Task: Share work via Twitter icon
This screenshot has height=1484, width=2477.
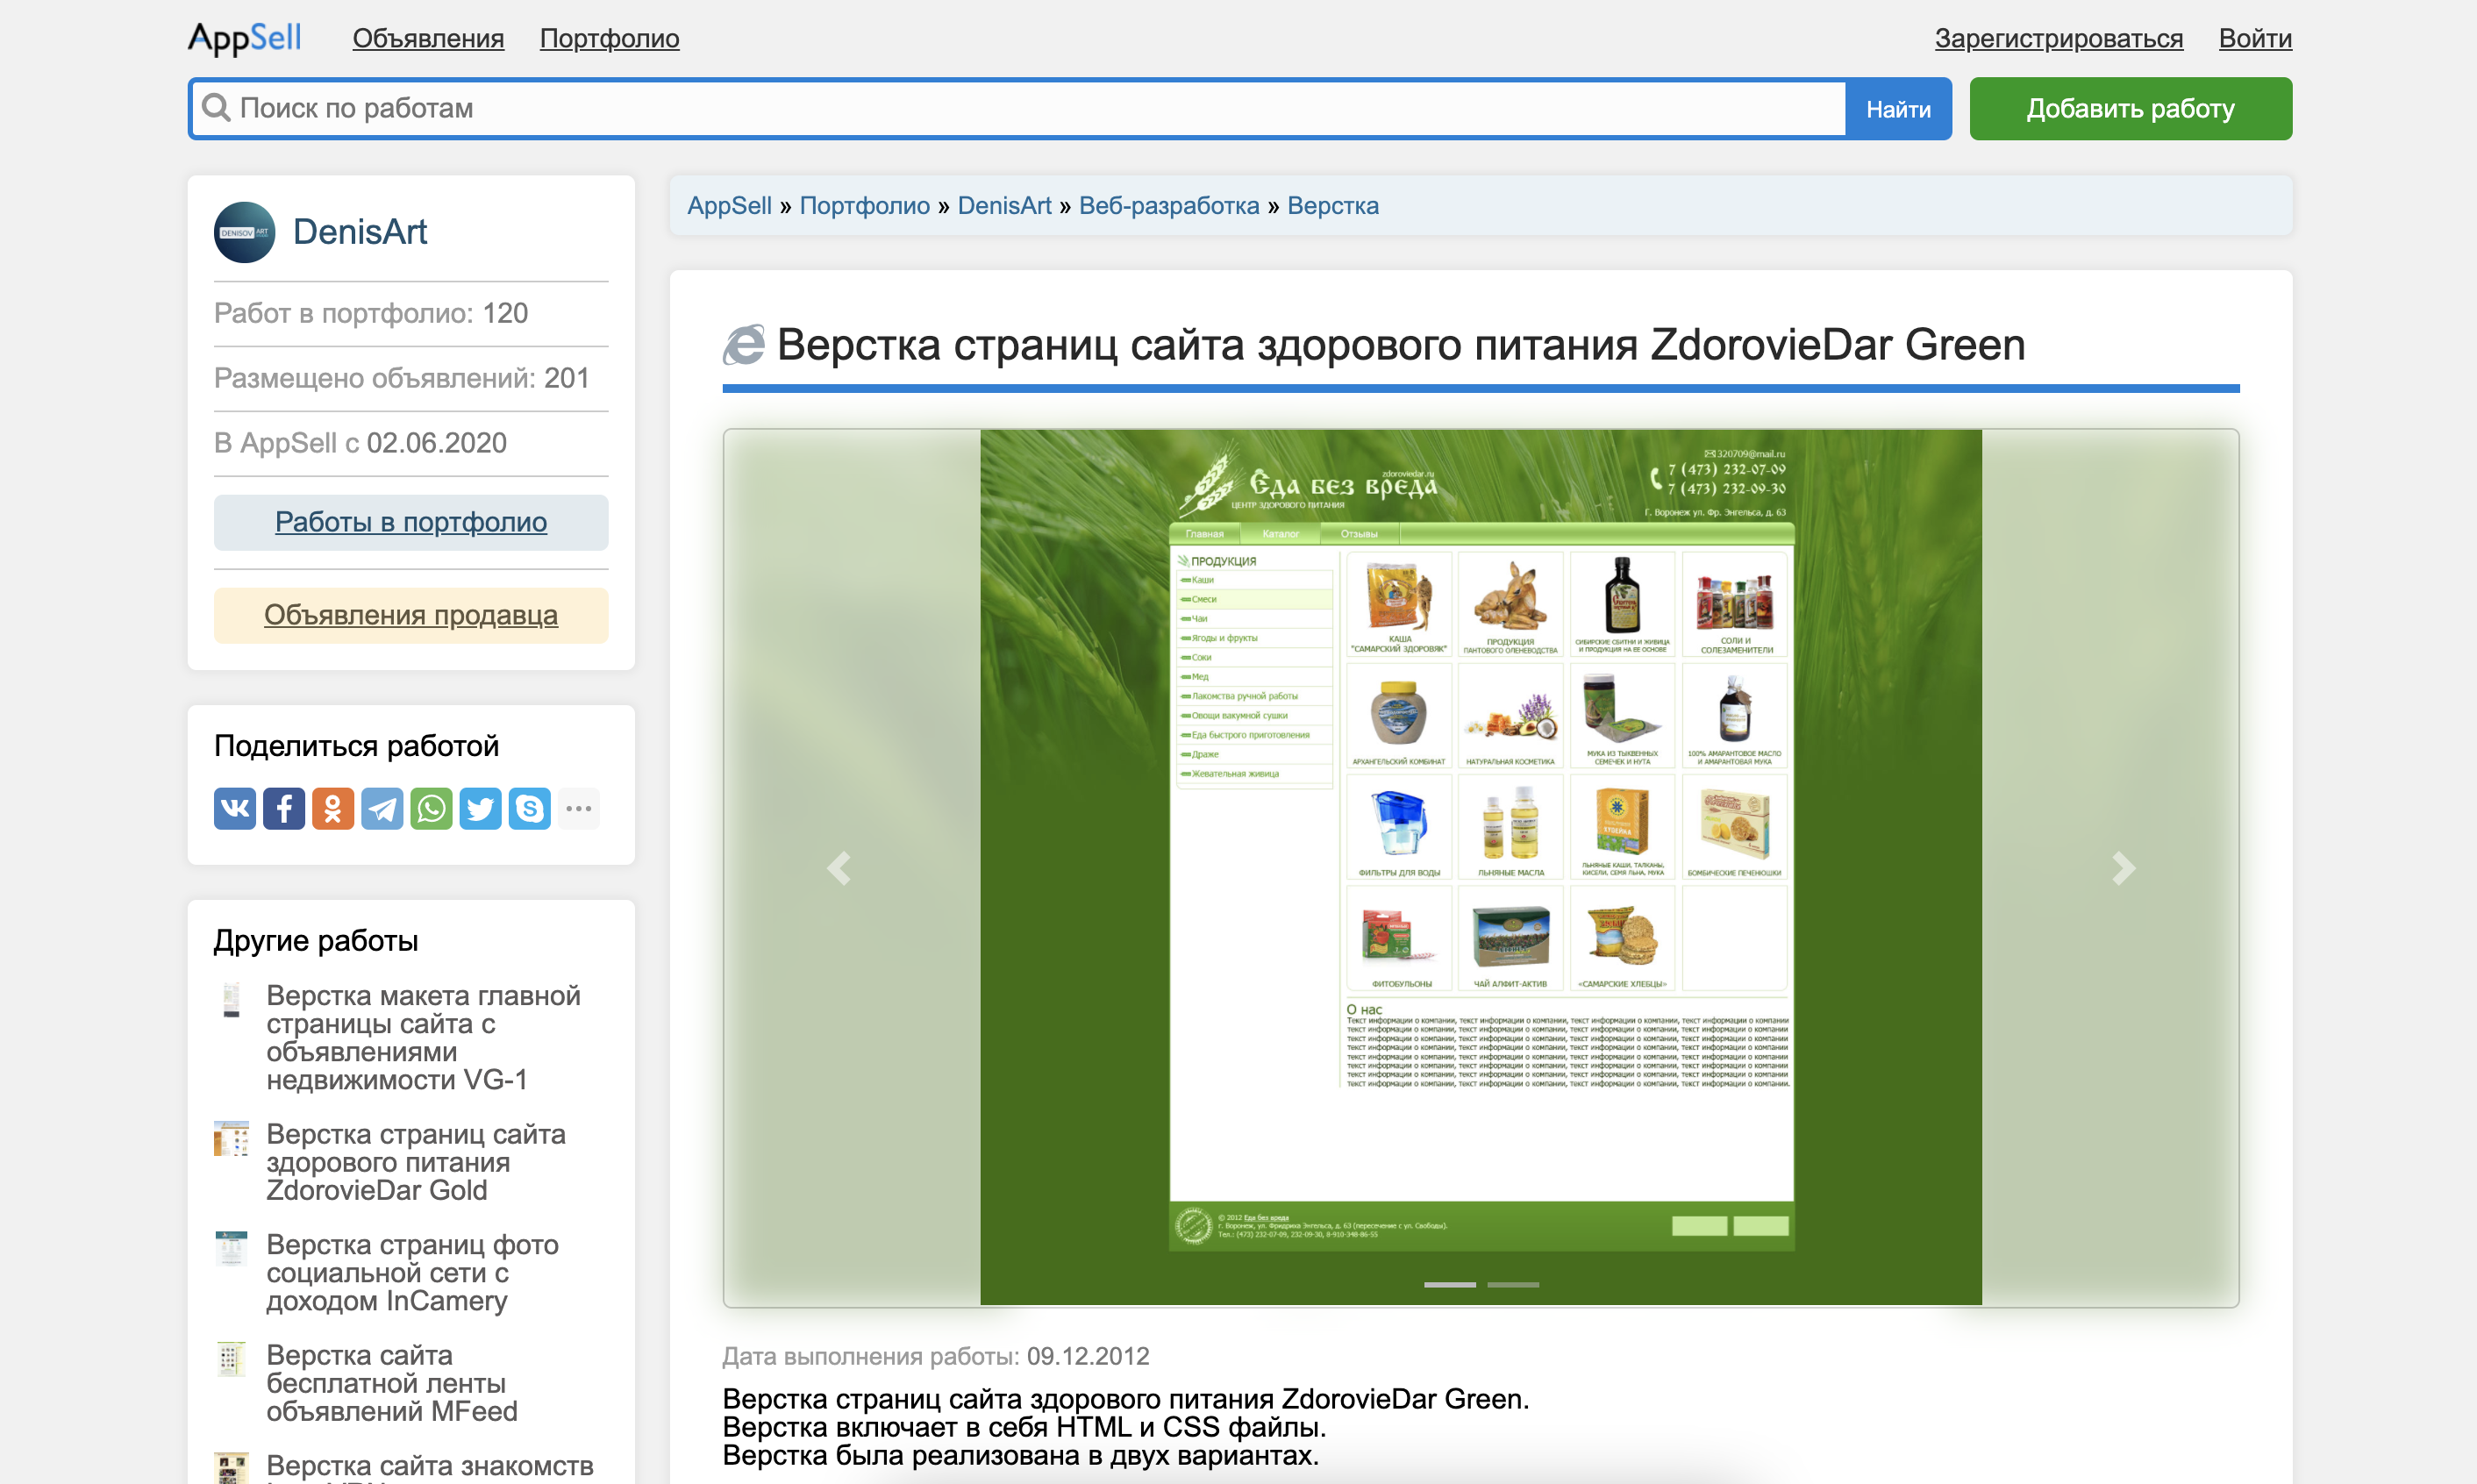Action: pyautogui.click(x=480, y=808)
